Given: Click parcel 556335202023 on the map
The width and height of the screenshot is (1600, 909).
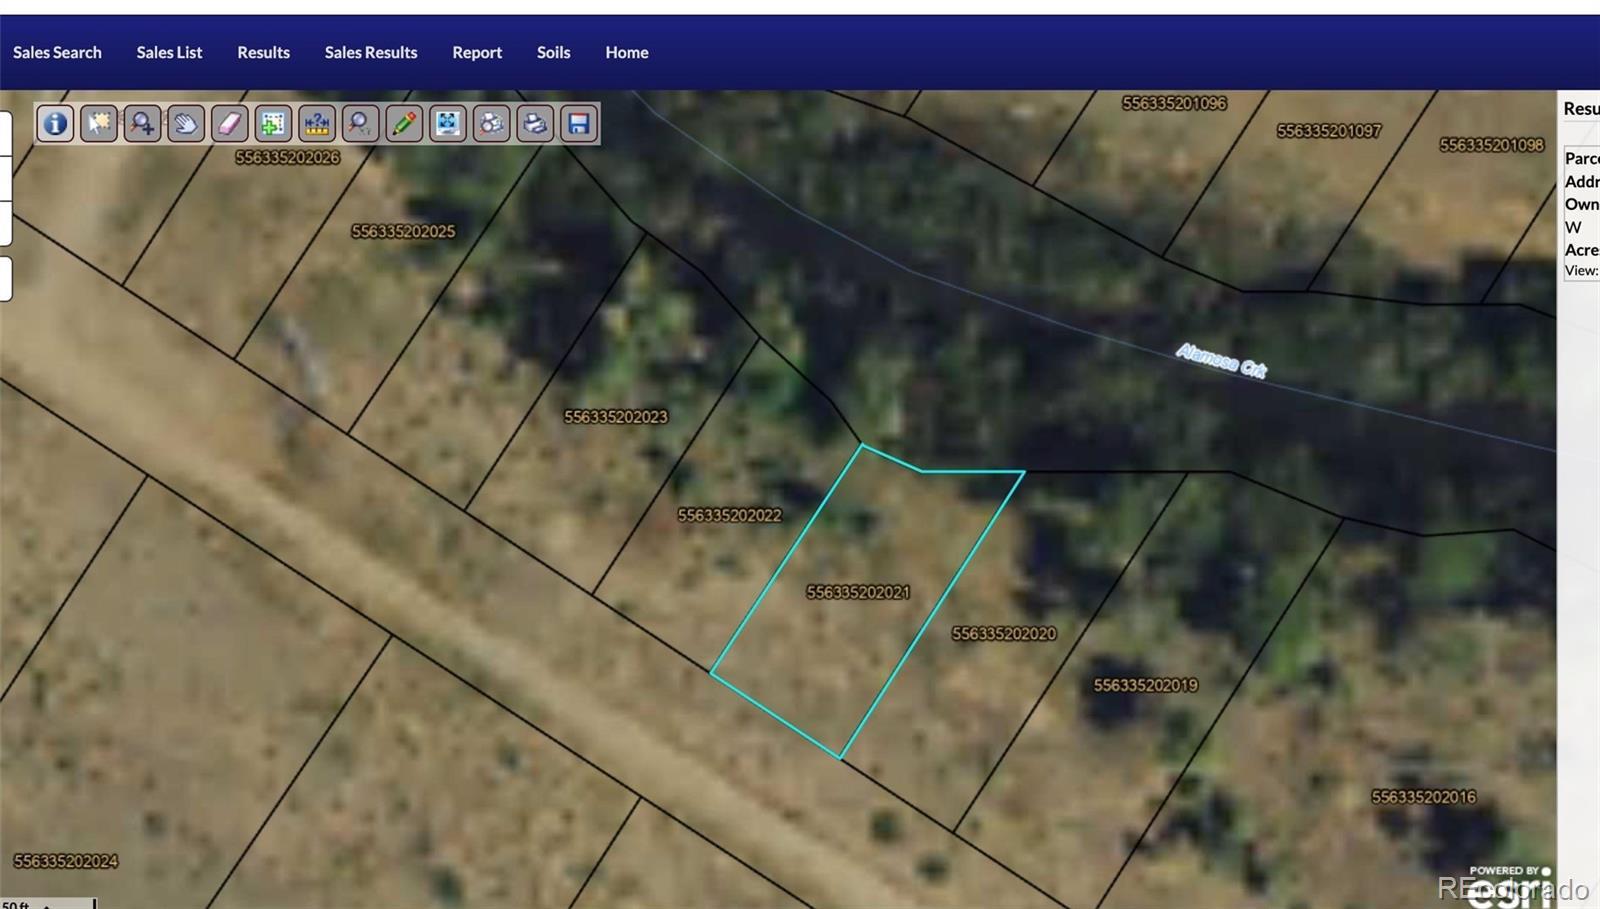Looking at the screenshot, I should (615, 417).
